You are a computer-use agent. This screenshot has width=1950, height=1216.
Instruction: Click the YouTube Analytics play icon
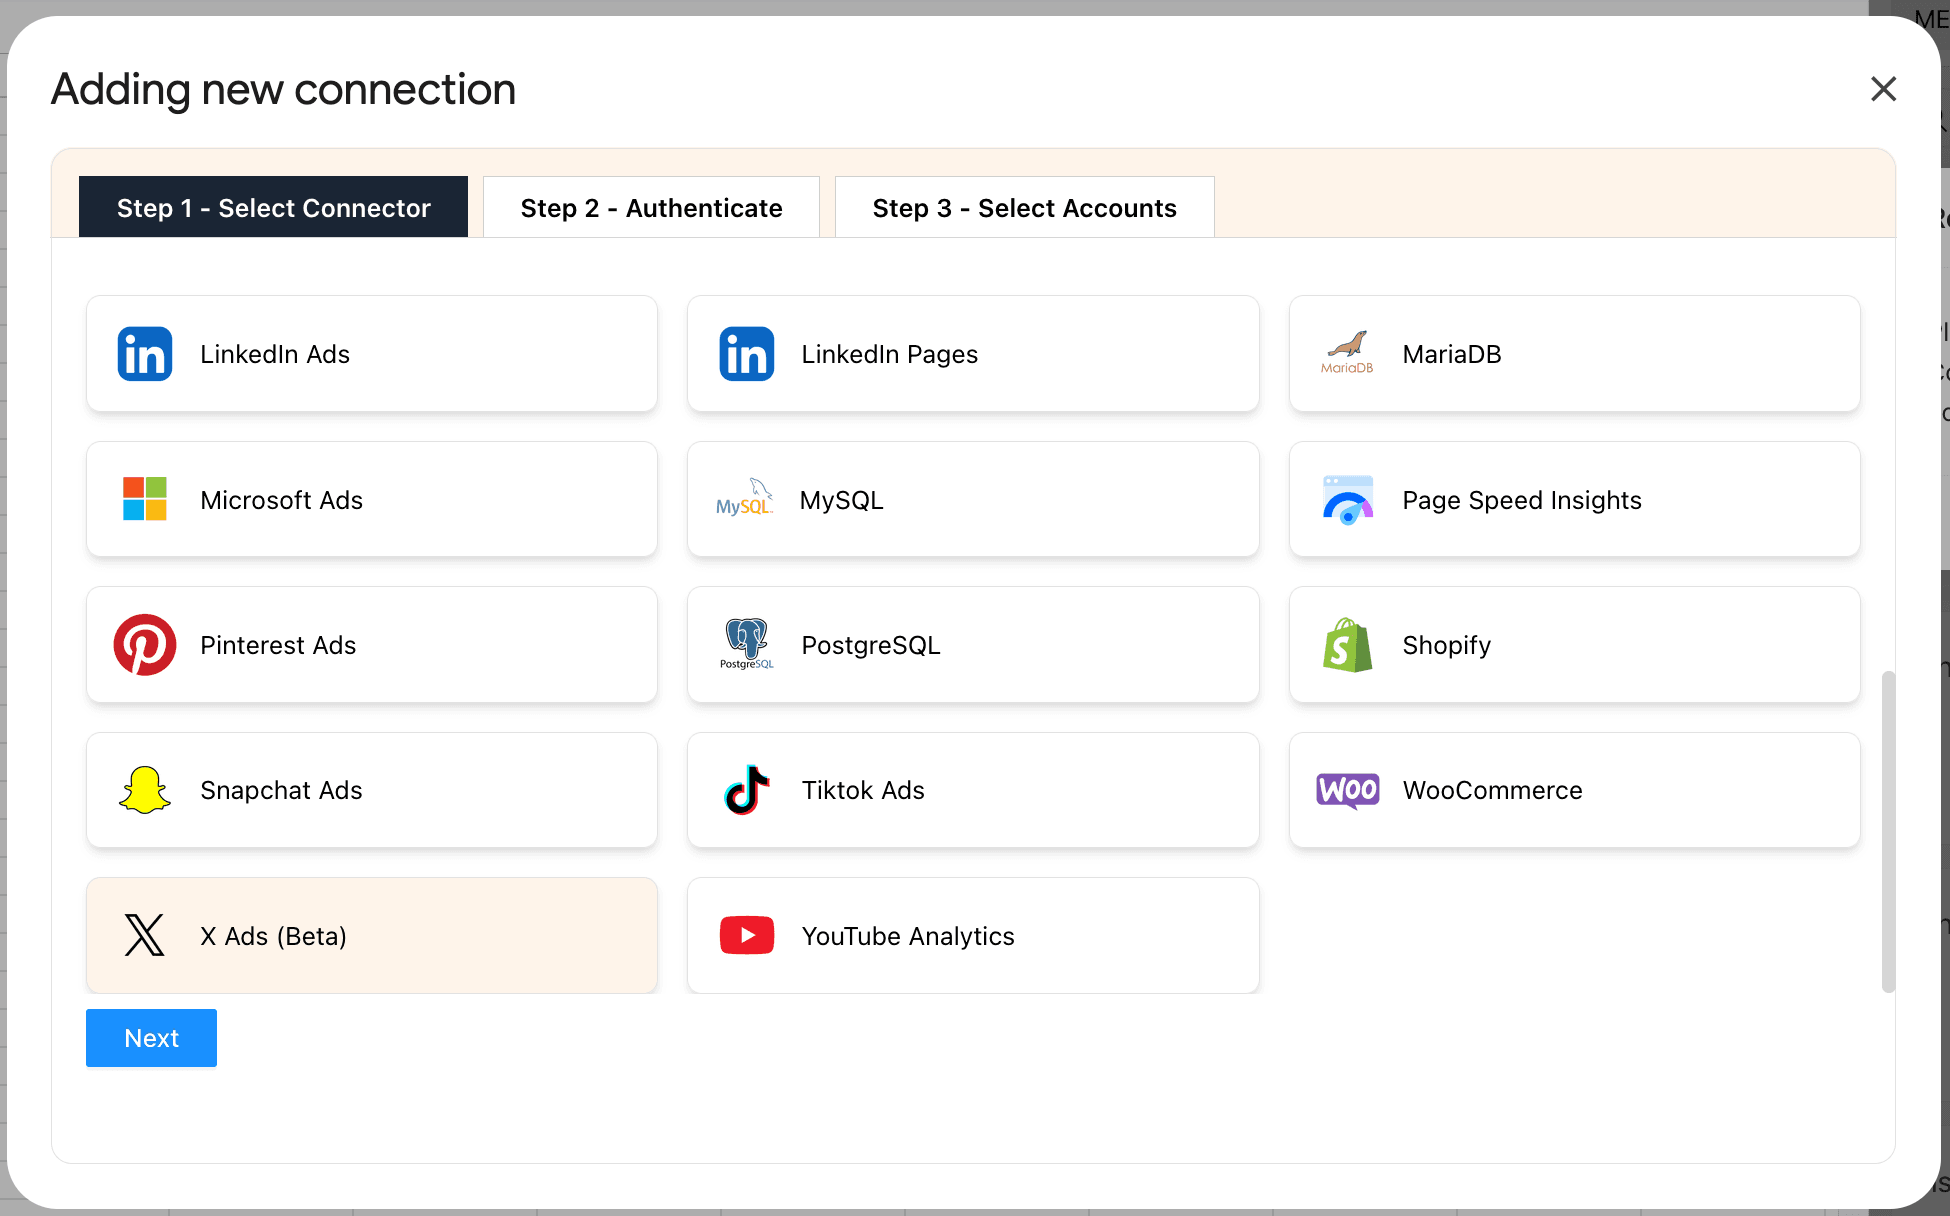point(747,935)
